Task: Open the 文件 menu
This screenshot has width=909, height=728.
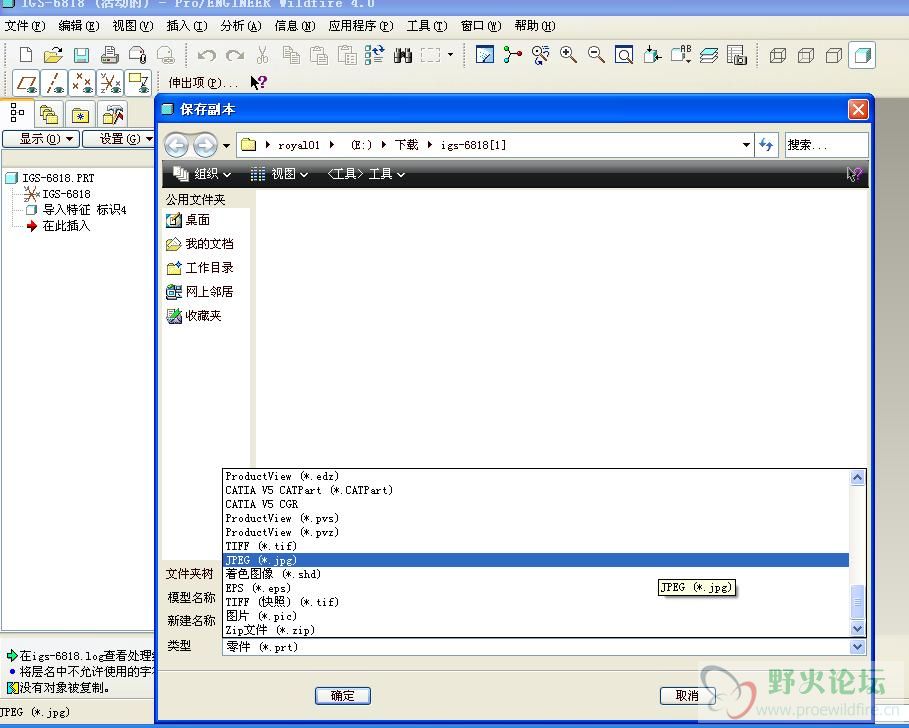Action: (25, 26)
